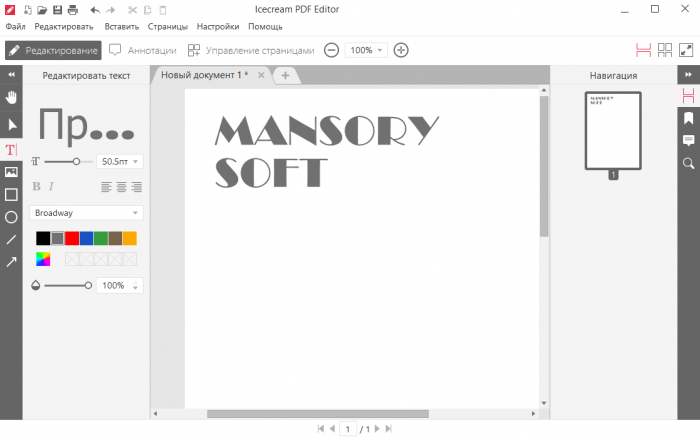Viewport: 700px width, 438px height.
Task: Open the 100% zoom level dropdown
Action: 366,50
